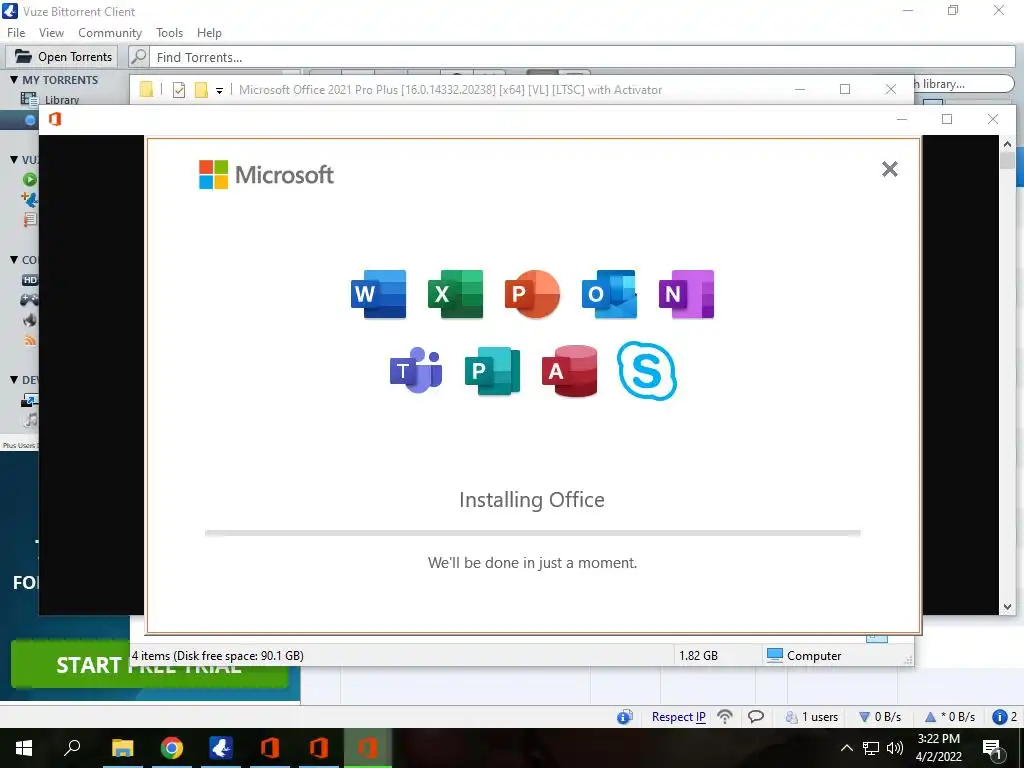Click the Outlook icon in the installer
This screenshot has width=1024, height=768.
click(x=609, y=294)
